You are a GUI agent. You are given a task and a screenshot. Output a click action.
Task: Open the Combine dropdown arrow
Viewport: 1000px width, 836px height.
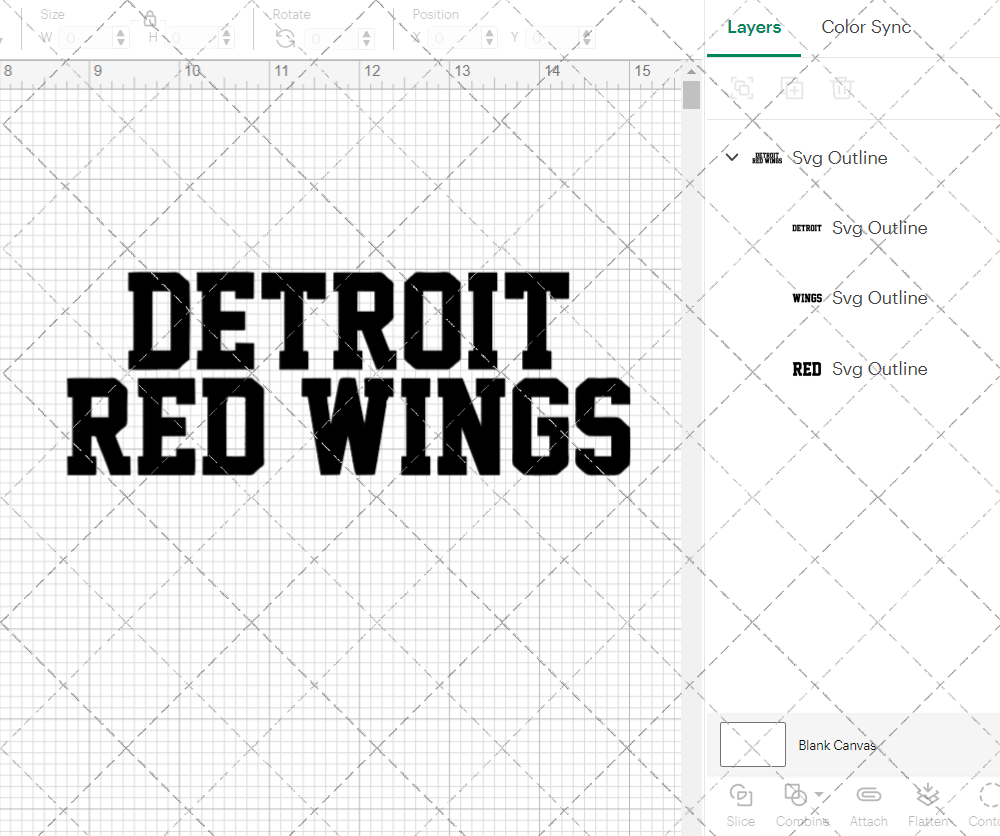(819, 795)
